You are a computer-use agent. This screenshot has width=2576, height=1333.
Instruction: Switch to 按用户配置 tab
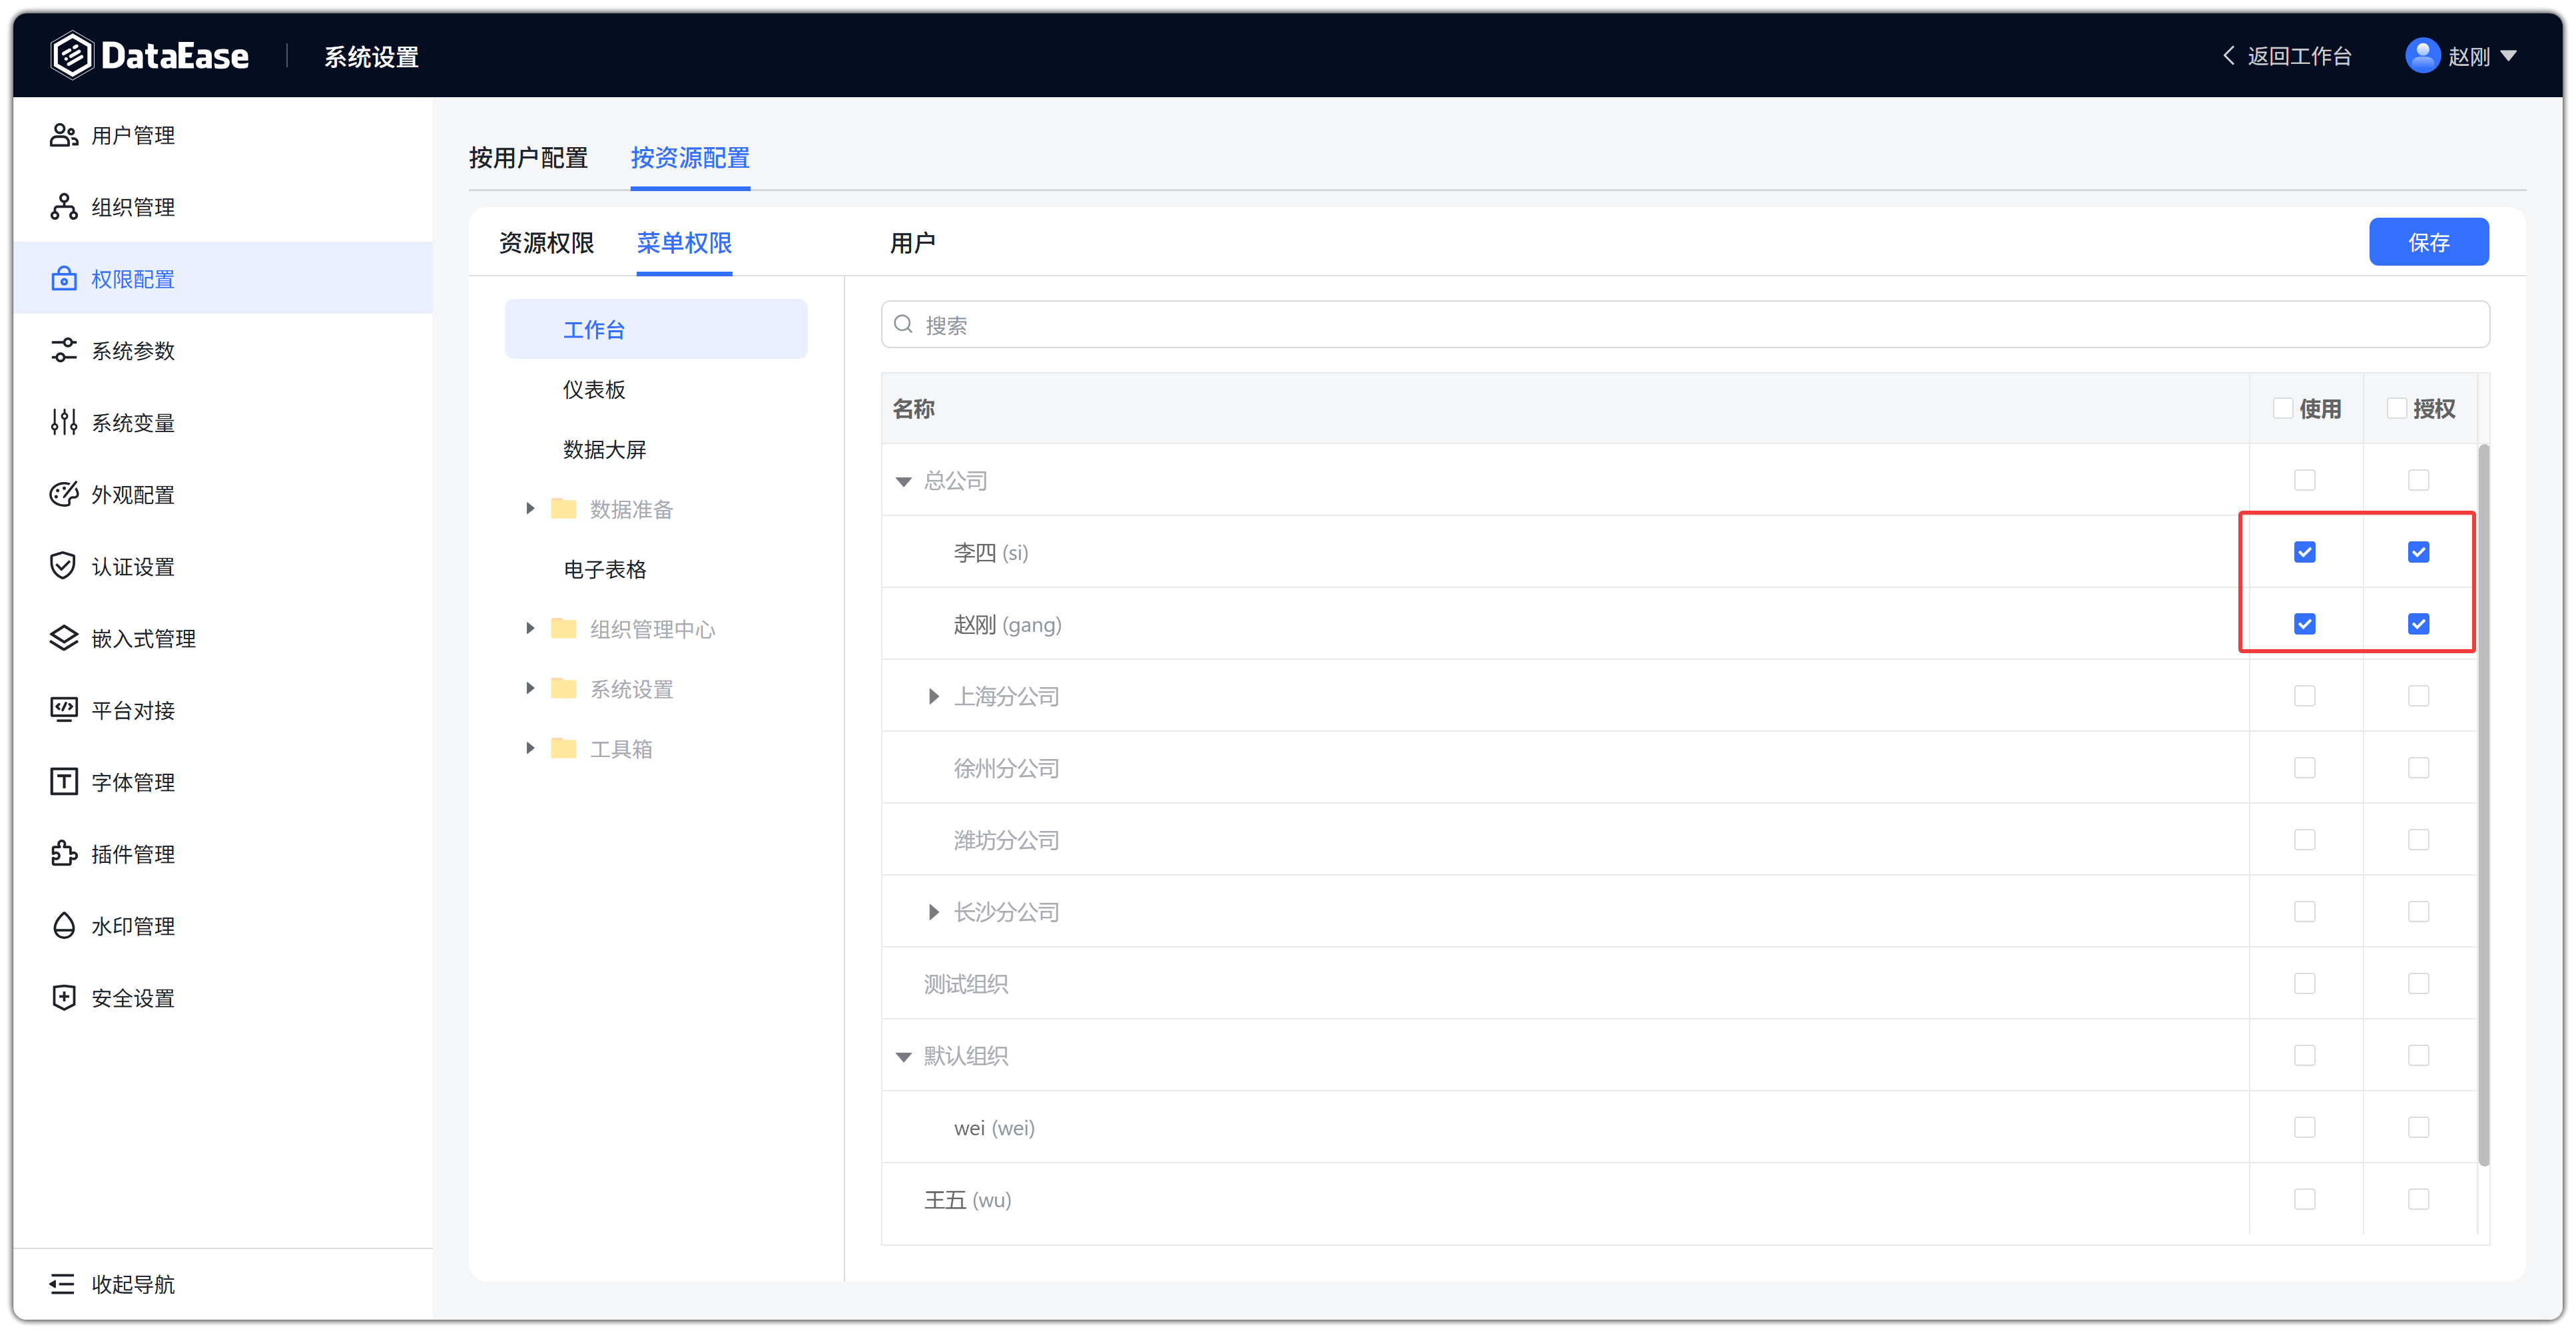528,158
